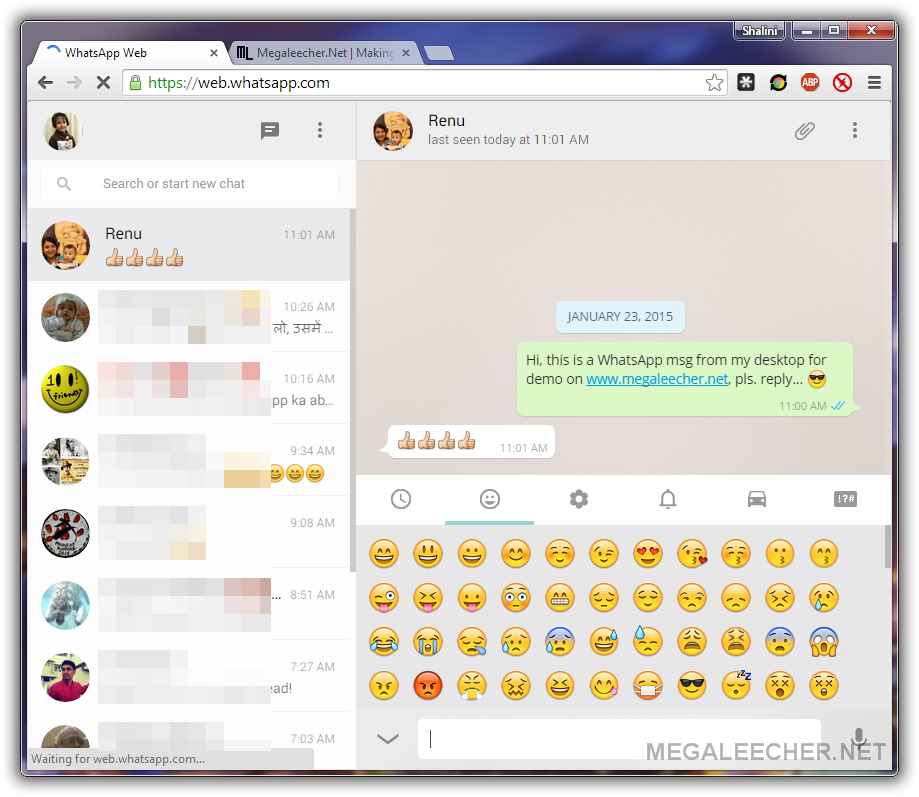Click the black asterisk extension icon

pos(746,83)
